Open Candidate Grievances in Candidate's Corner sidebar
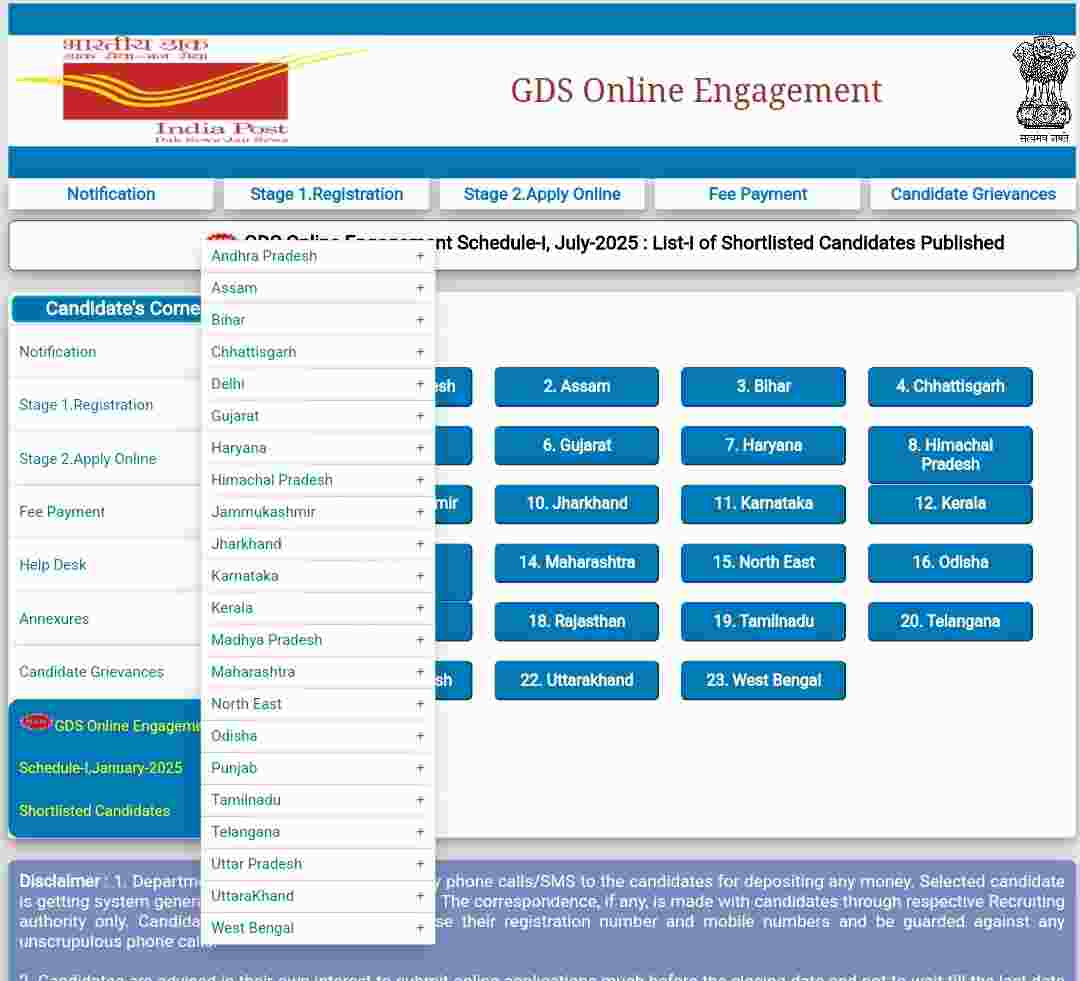The image size is (1080, 981). pos(105,672)
